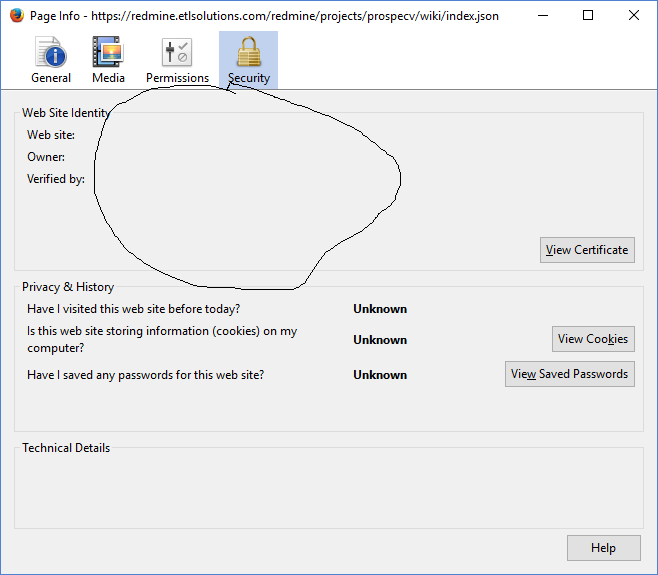Click the "Web site:" label
658x575 pixels.
click(51, 135)
